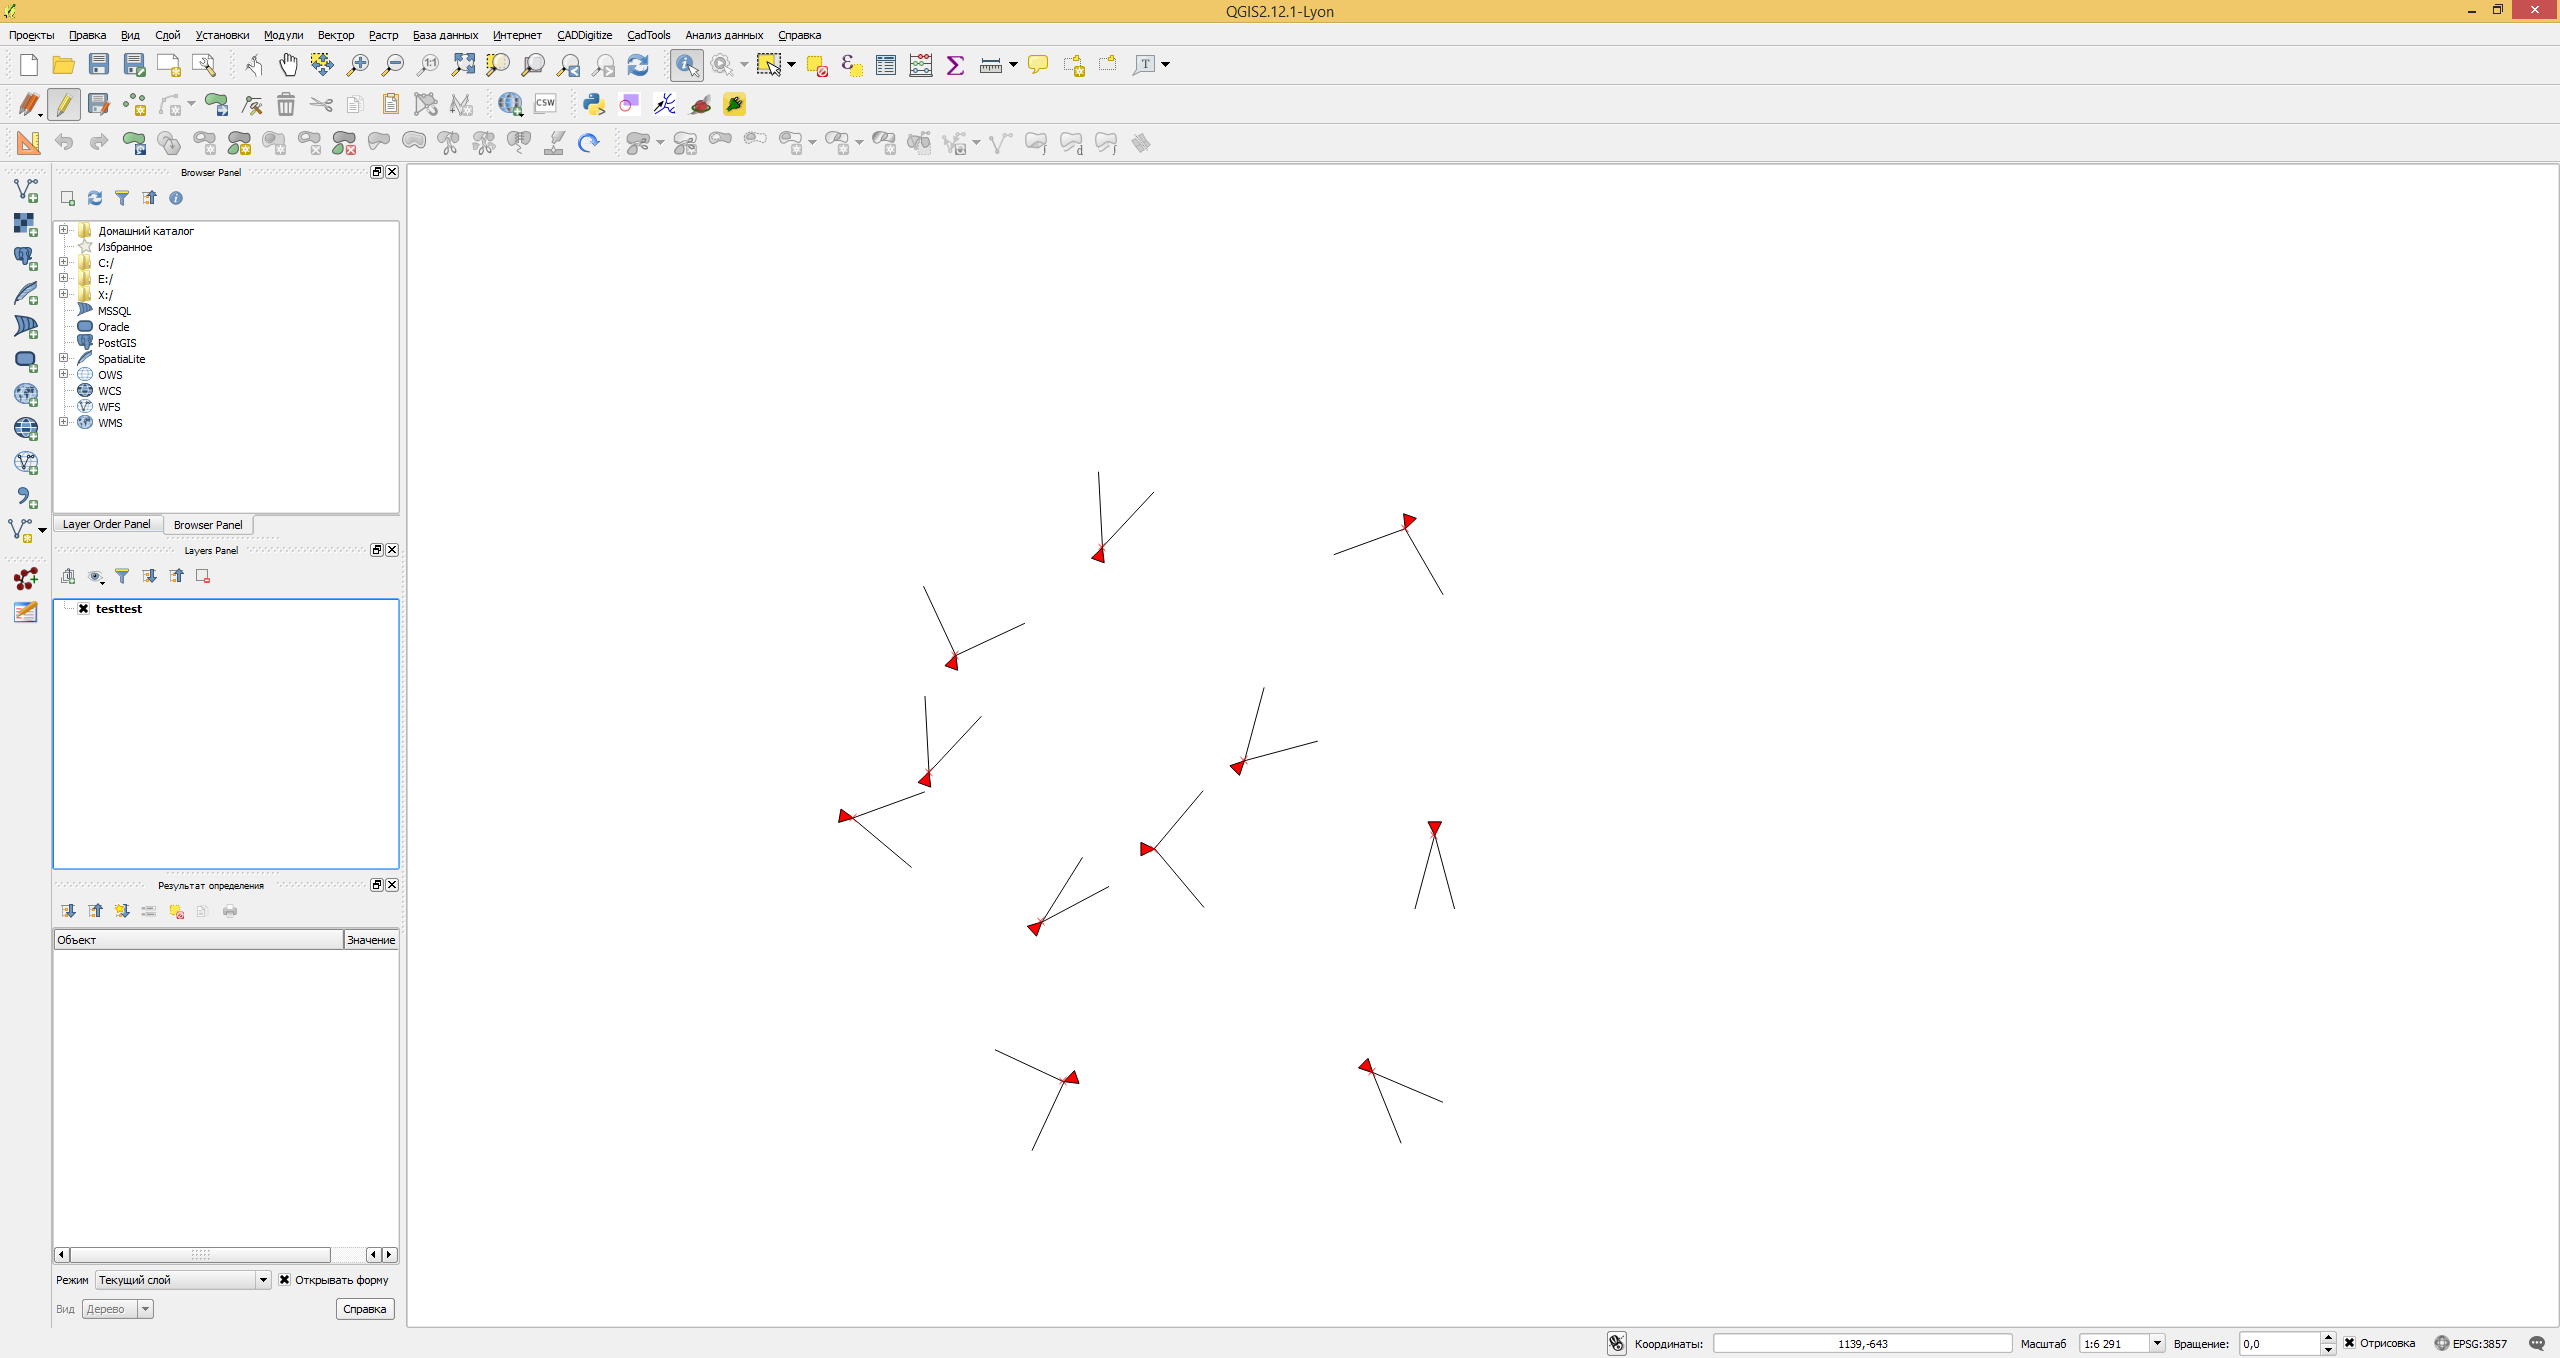Open the Python console
Screen dimensions: 2560x1358
(x=594, y=104)
